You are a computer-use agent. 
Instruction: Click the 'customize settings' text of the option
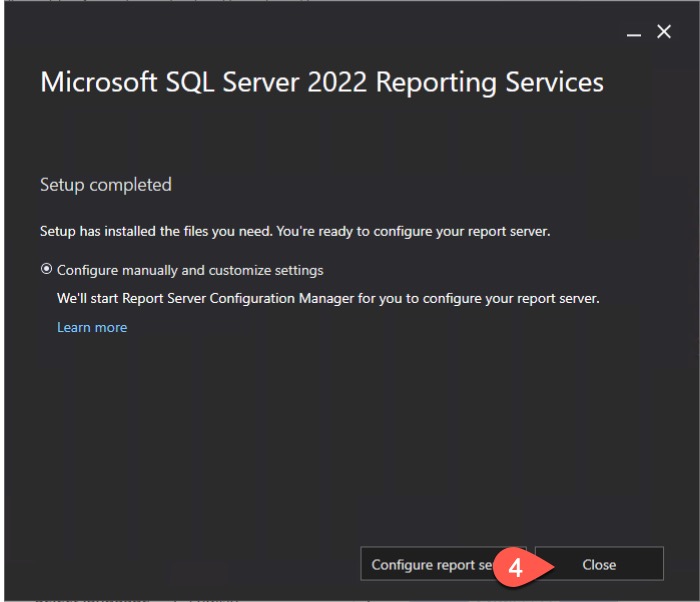tap(269, 270)
